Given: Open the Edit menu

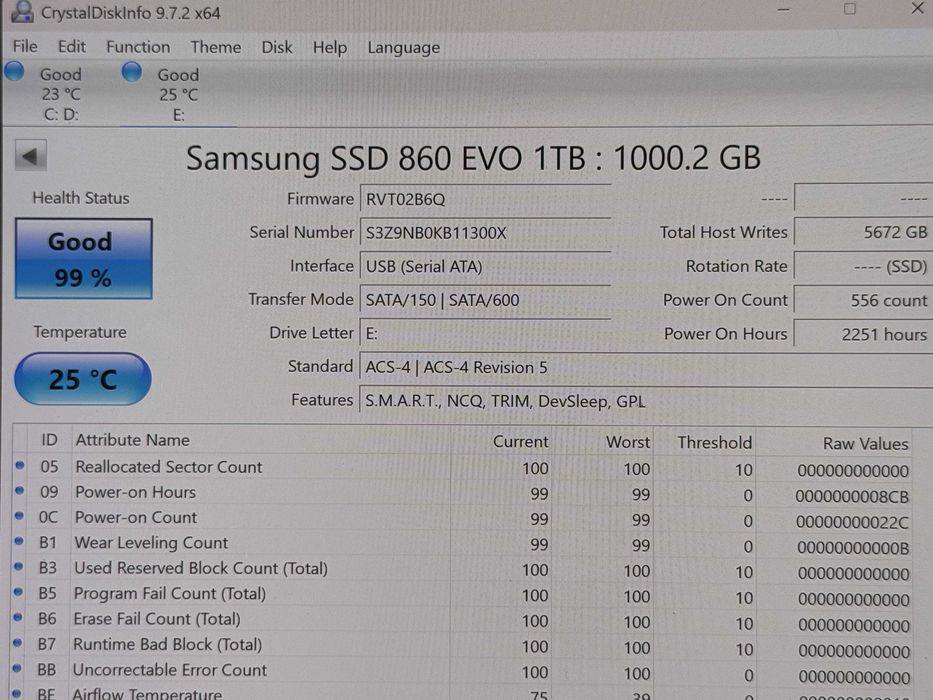Looking at the screenshot, I should pyautogui.click(x=71, y=46).
